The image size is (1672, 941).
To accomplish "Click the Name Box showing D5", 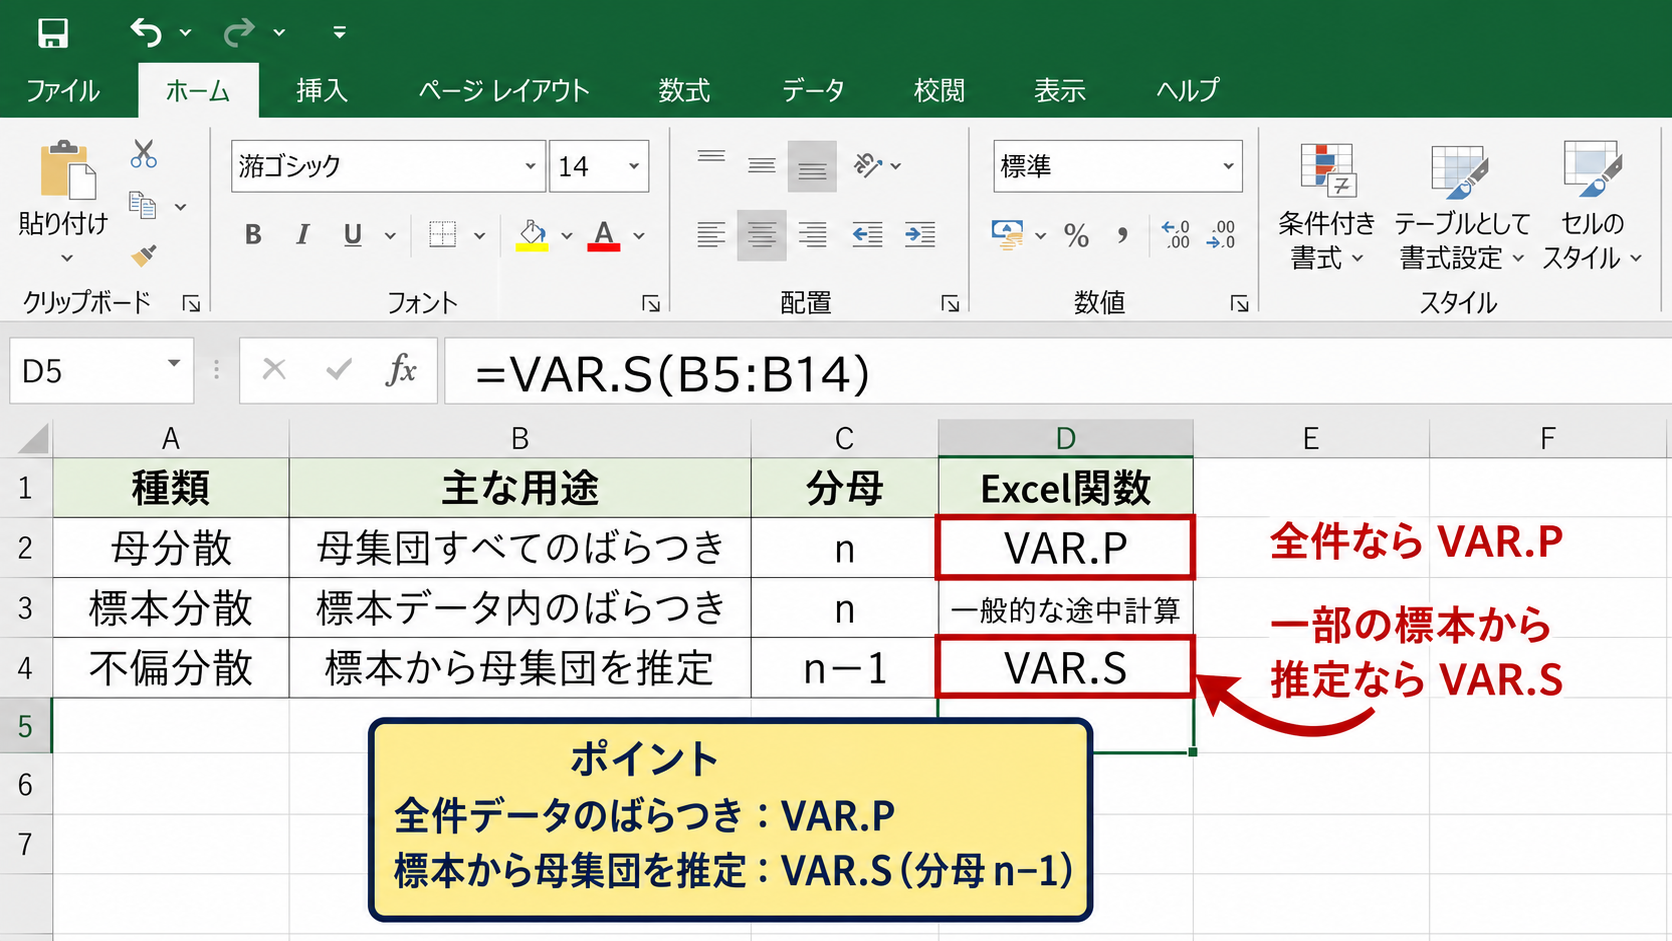I will pos(101,371).
